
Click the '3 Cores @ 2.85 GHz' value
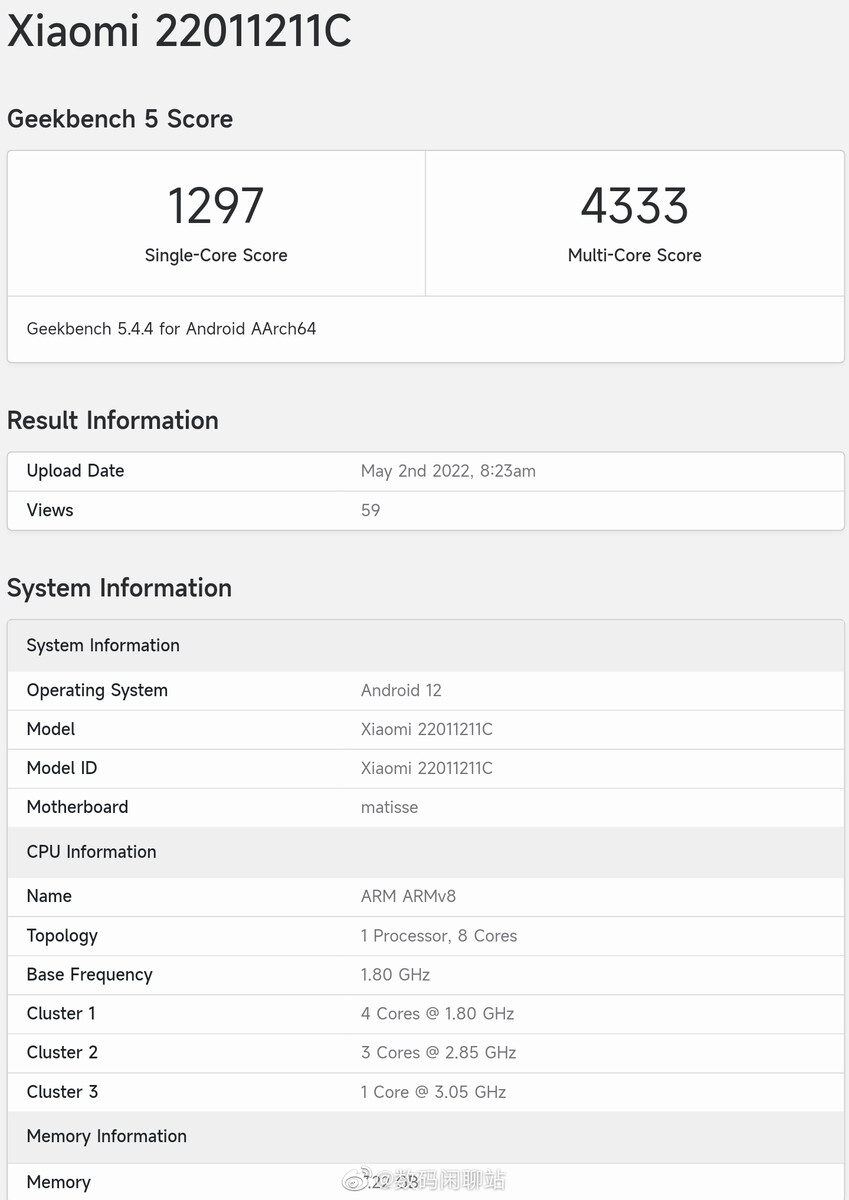coord(439,1053)
